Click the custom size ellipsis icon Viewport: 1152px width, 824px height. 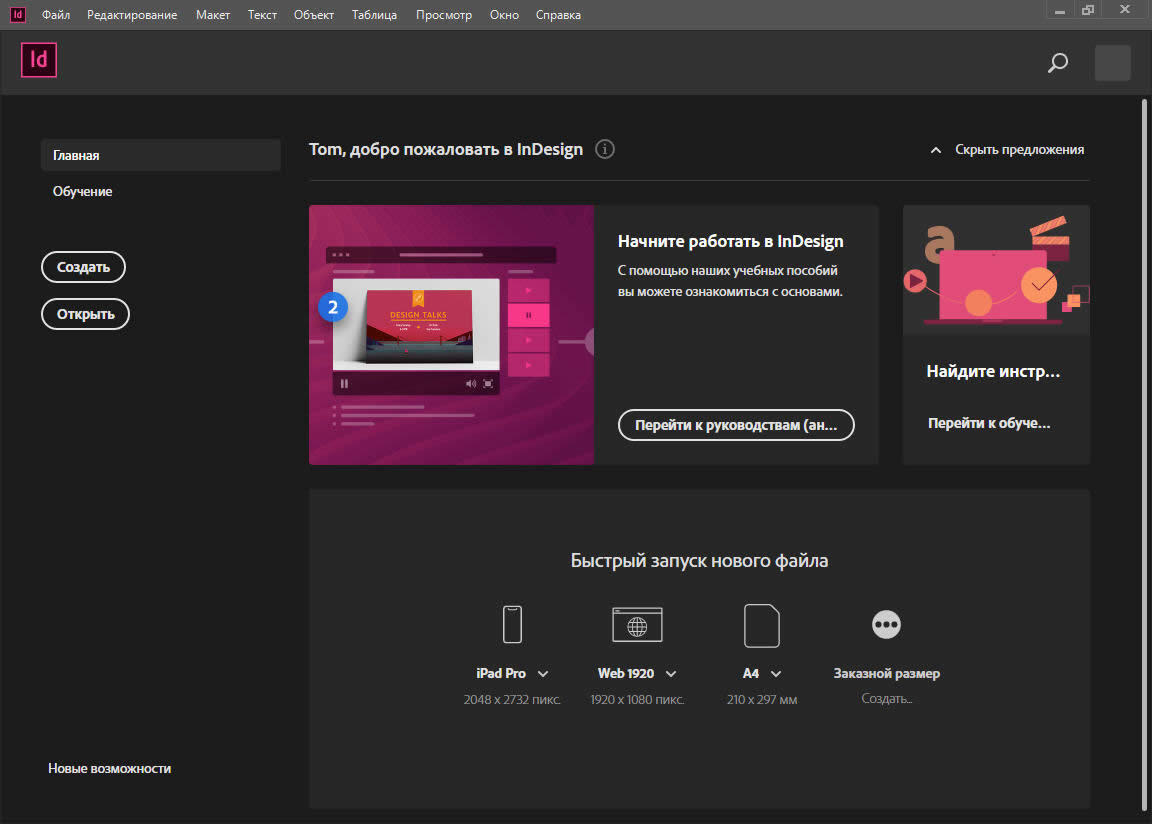point(886,624)
